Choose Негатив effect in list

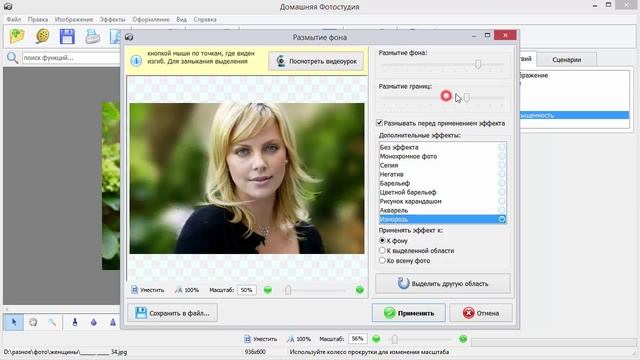point(442,174)
